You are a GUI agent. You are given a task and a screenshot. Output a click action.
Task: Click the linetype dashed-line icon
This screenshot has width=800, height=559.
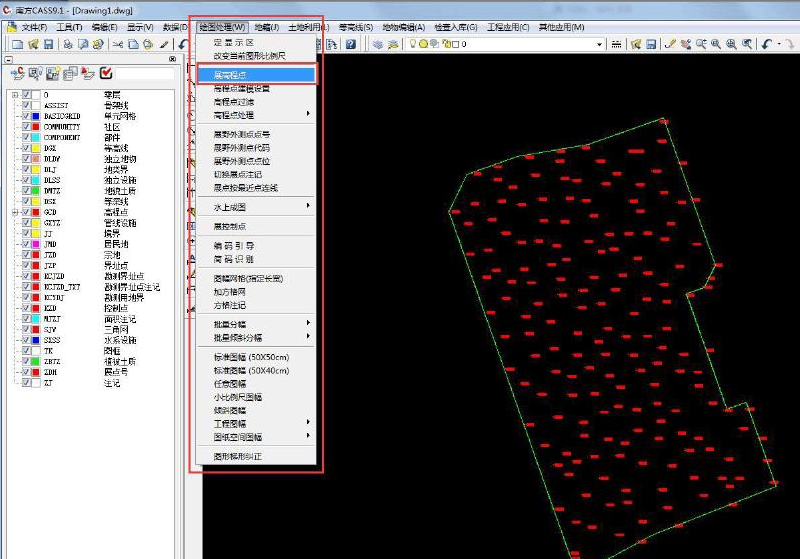pos(617,45)
